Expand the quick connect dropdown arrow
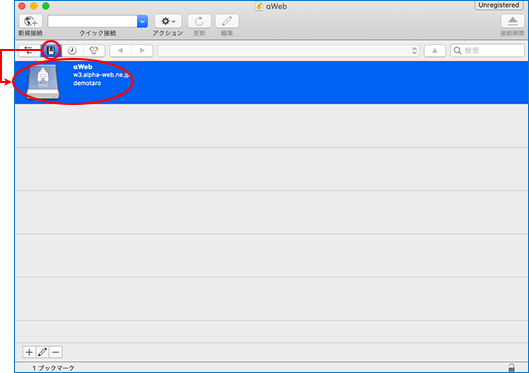Image resolution: width=529 pixels, height=373 pixels. pyautogui.click(x=142, y=21)
